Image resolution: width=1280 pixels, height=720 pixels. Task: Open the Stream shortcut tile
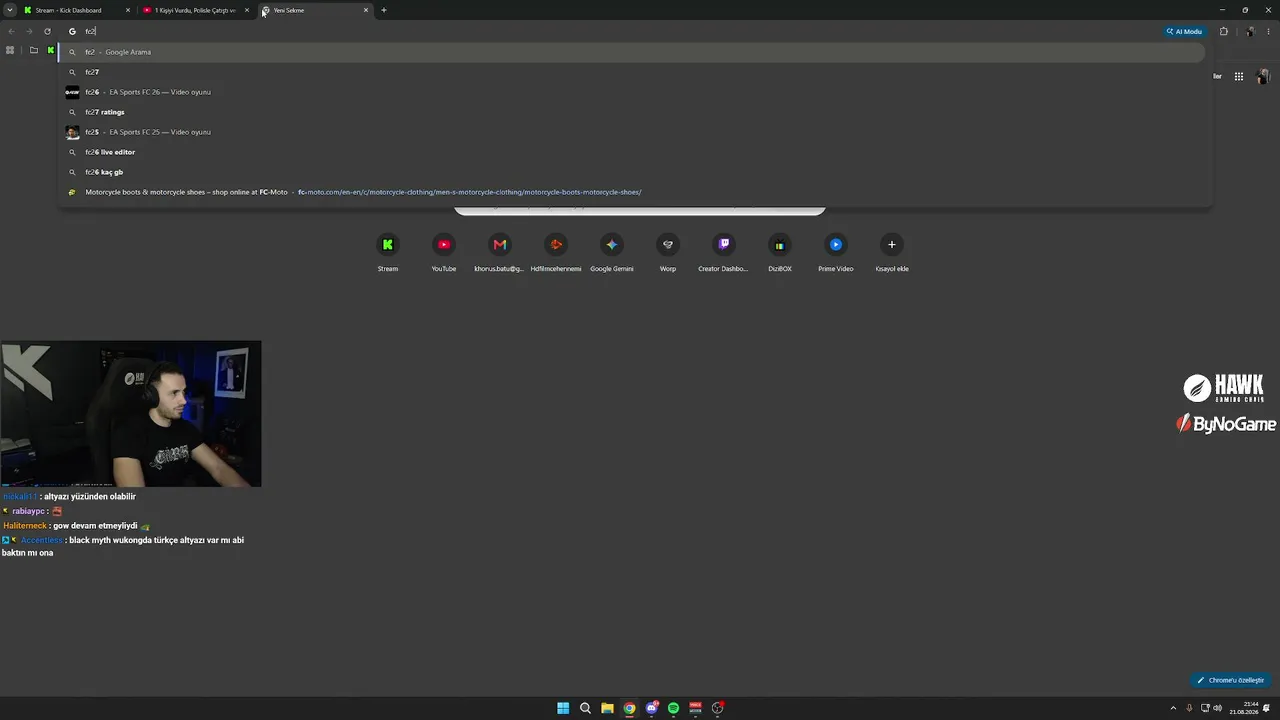coord(388,252)
